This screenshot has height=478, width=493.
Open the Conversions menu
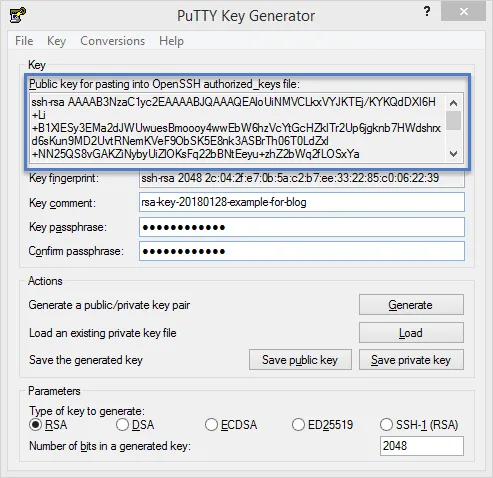113,41
